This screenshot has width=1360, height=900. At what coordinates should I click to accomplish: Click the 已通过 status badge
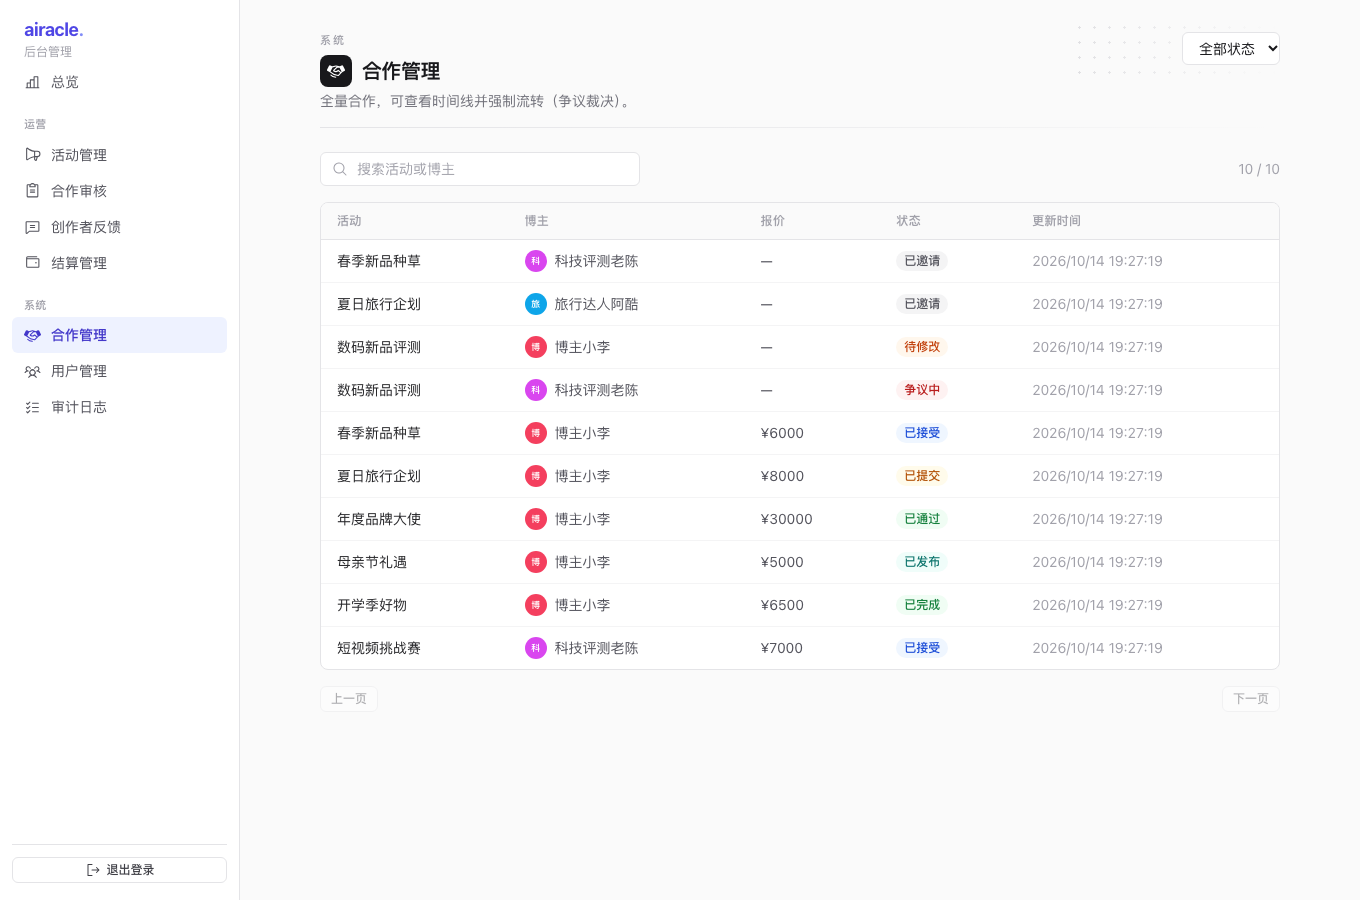click(922, 519)
